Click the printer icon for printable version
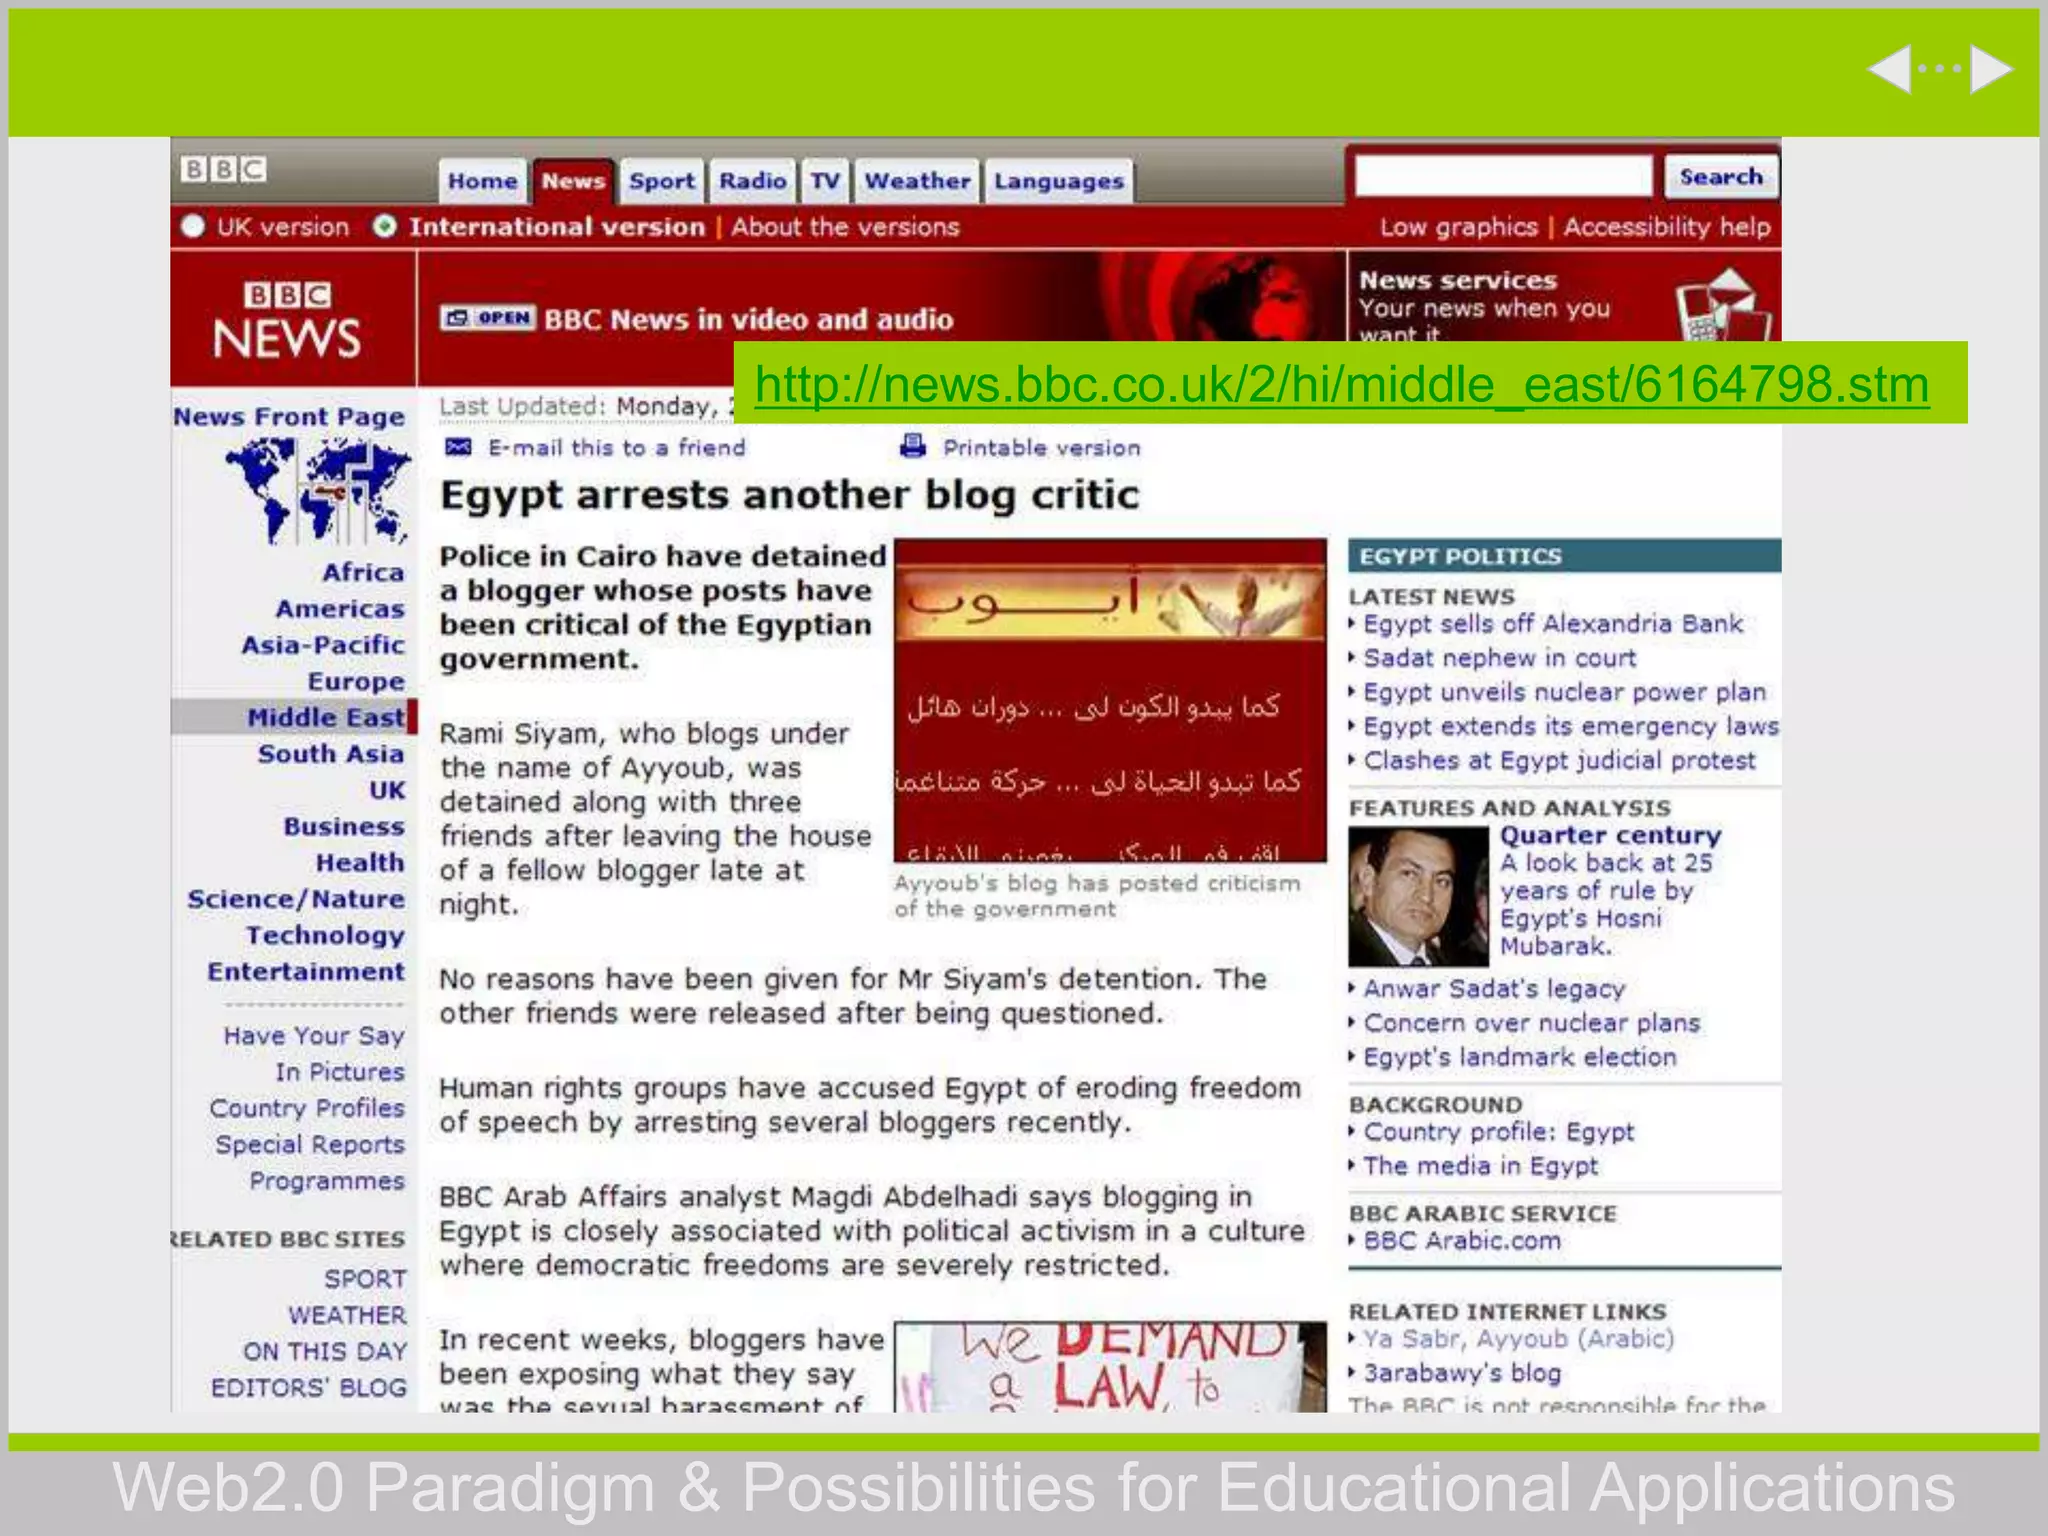Image resolution: width=2048 pixels, height=1536 pixels. [x=913, y=446]
